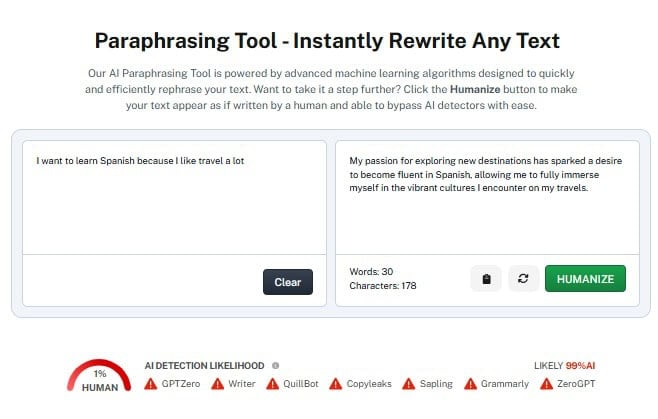This screenshot has width=658, height=419.
Task: Click the ZeroGPT warning icon
Action: [546, 384]
